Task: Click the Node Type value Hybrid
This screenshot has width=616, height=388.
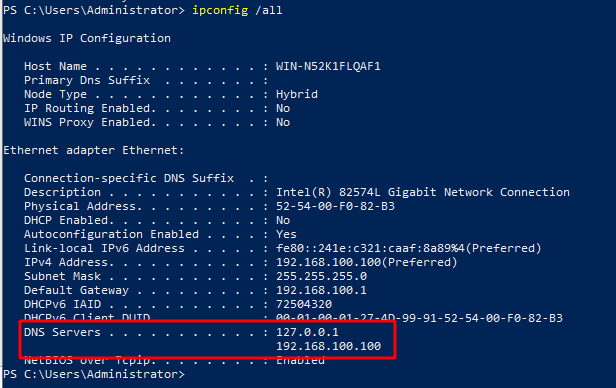Action: coord(297,94)
